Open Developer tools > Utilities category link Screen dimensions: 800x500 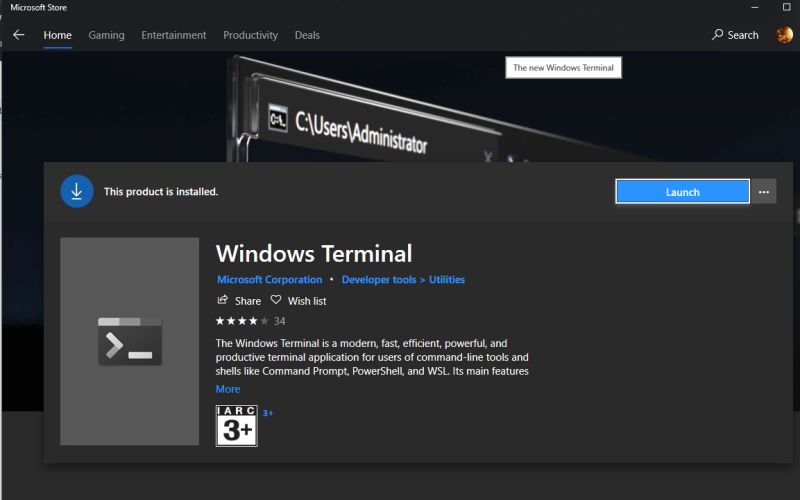coord(403,280)
